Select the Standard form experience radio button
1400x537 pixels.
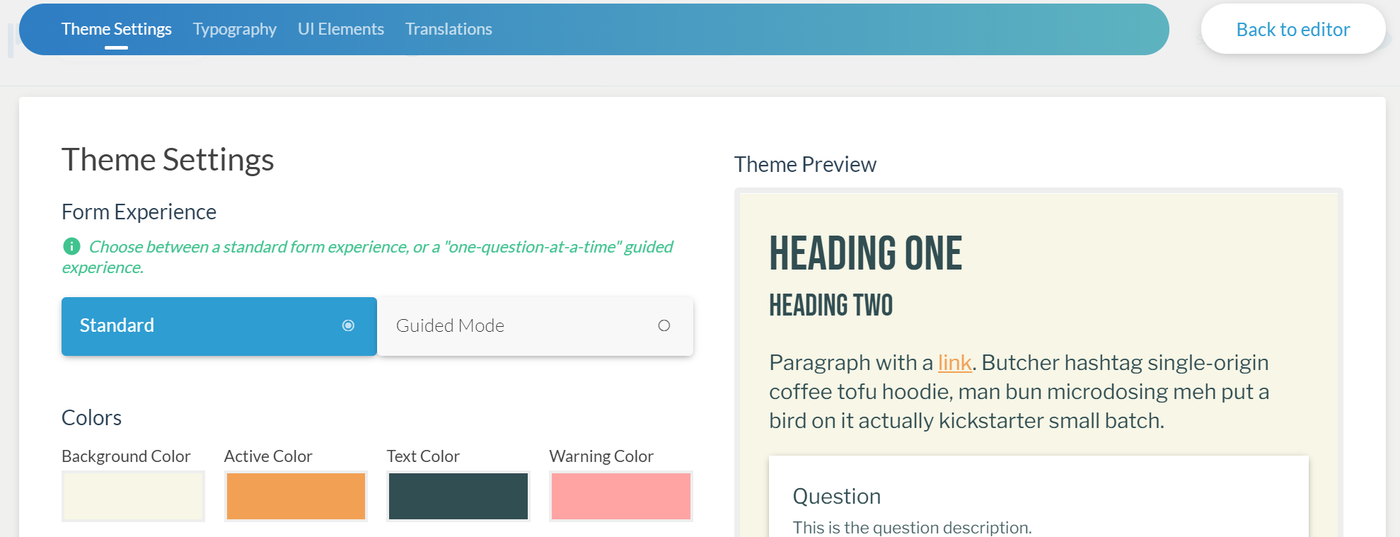[348, 326]
